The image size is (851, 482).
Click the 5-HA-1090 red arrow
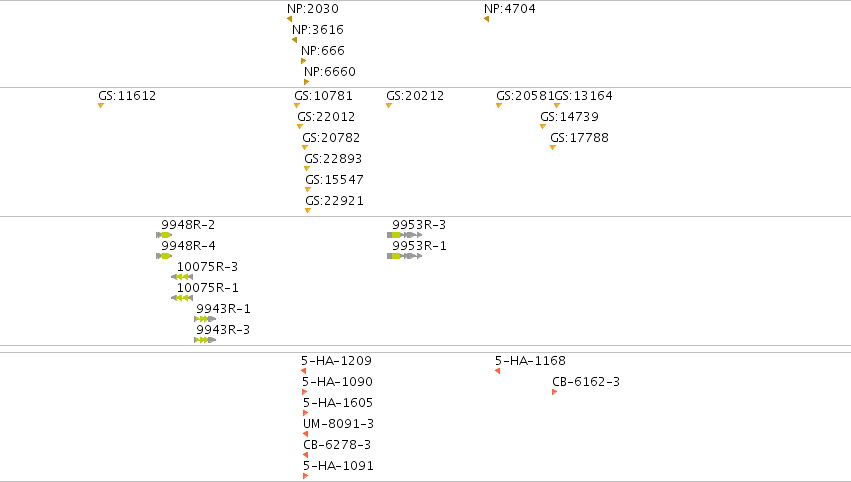[x=304, y=392]
